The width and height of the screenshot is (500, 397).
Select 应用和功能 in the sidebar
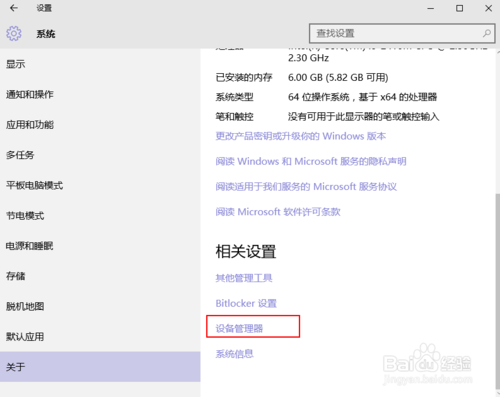click(100, 125)
